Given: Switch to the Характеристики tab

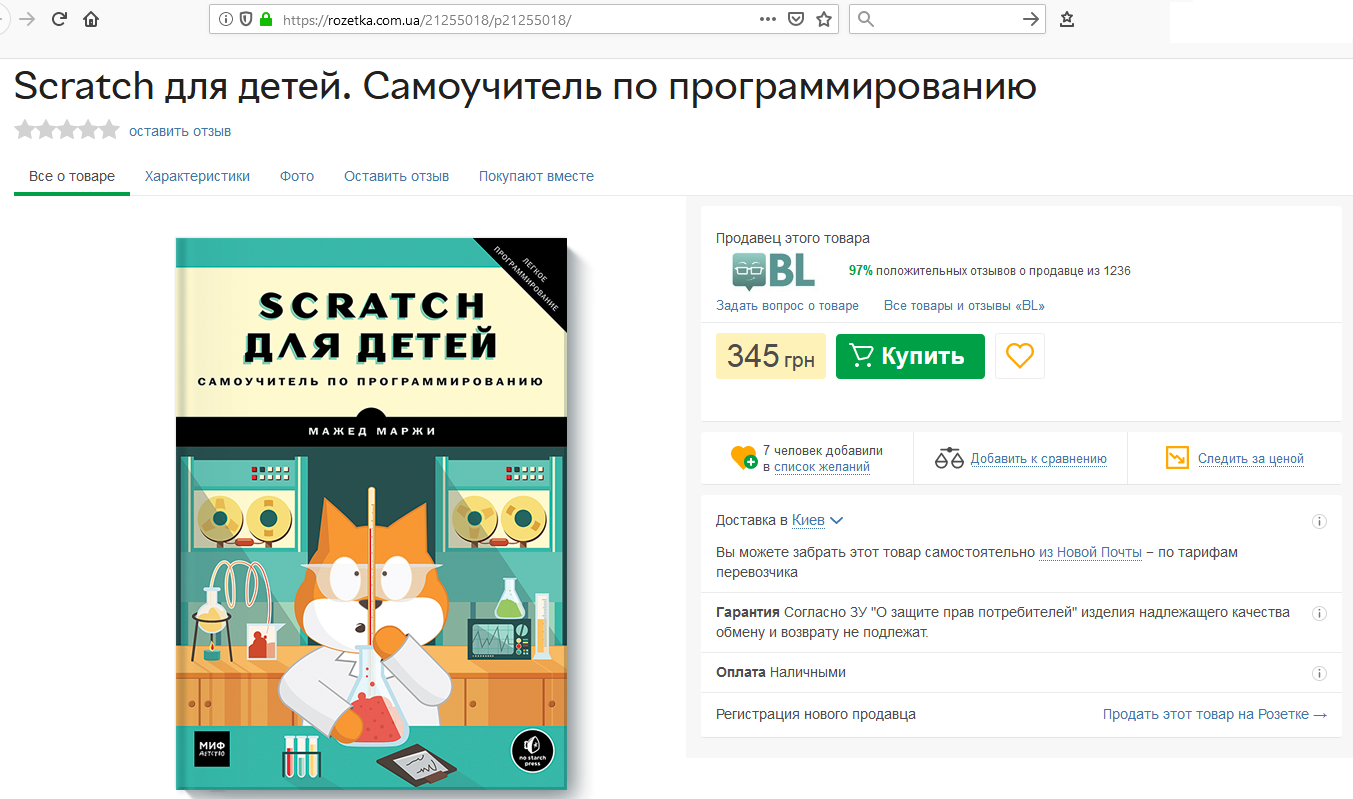Looking at the screenshot, I should click(197, 176).
